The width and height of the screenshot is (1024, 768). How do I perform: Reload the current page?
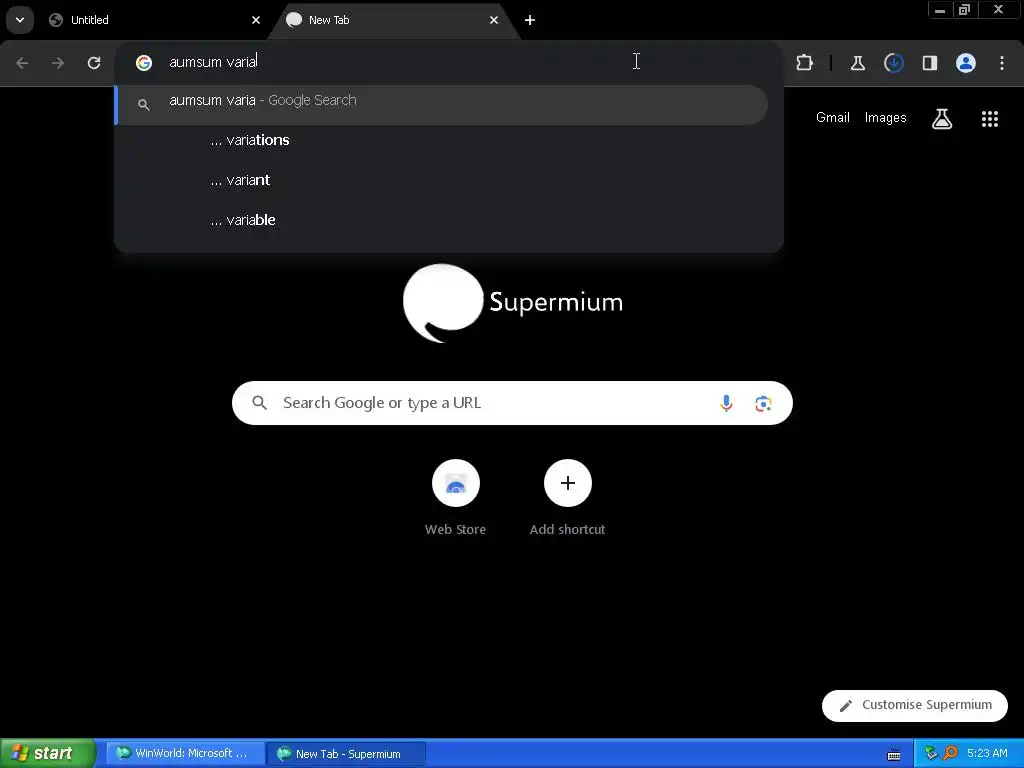click(94, 63)
